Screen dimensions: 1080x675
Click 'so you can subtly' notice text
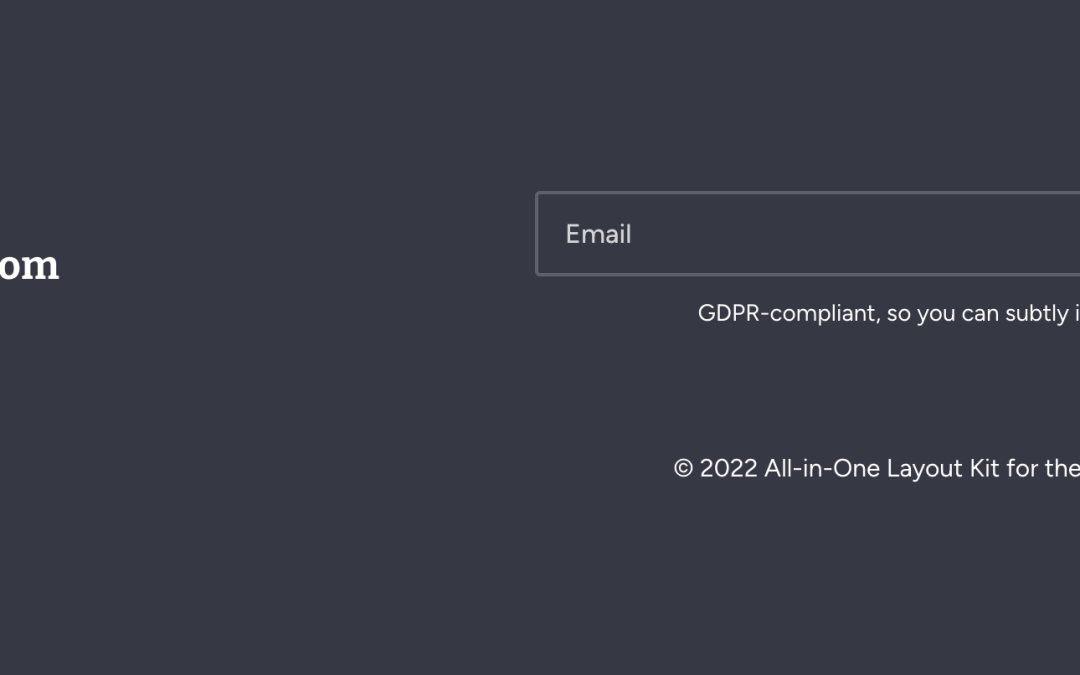(x=977, y=313)
